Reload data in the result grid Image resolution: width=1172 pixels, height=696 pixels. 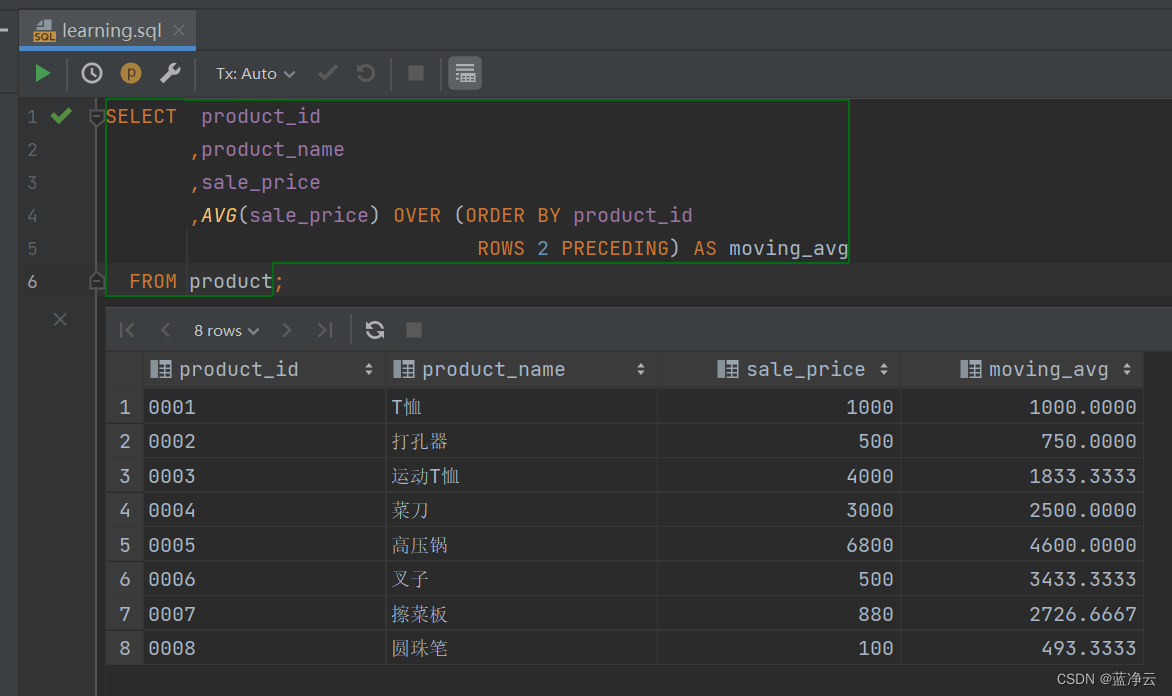tap(374, 330)
